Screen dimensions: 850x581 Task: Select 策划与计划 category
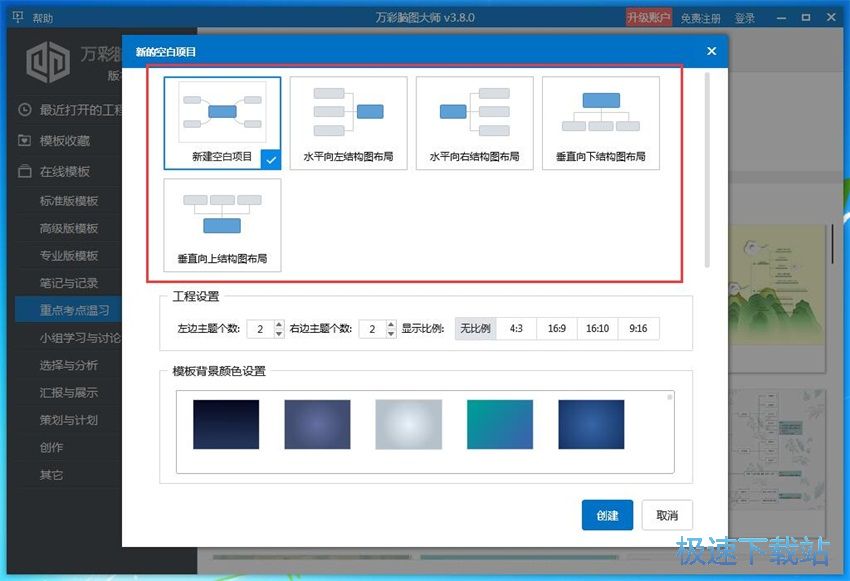(69, 420)
